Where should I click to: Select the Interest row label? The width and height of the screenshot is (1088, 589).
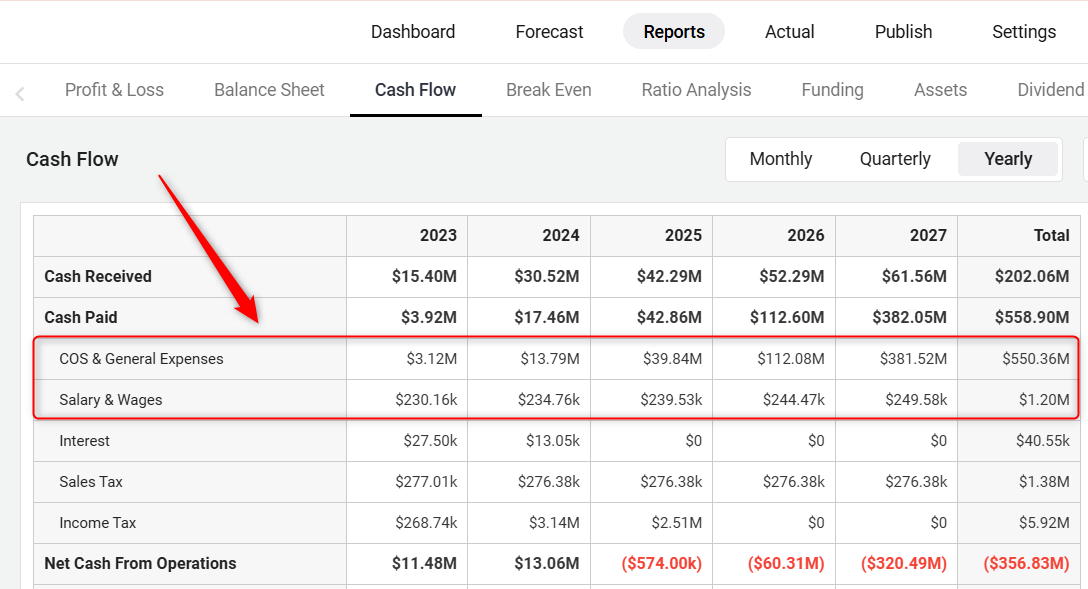(x=84, y=441)
